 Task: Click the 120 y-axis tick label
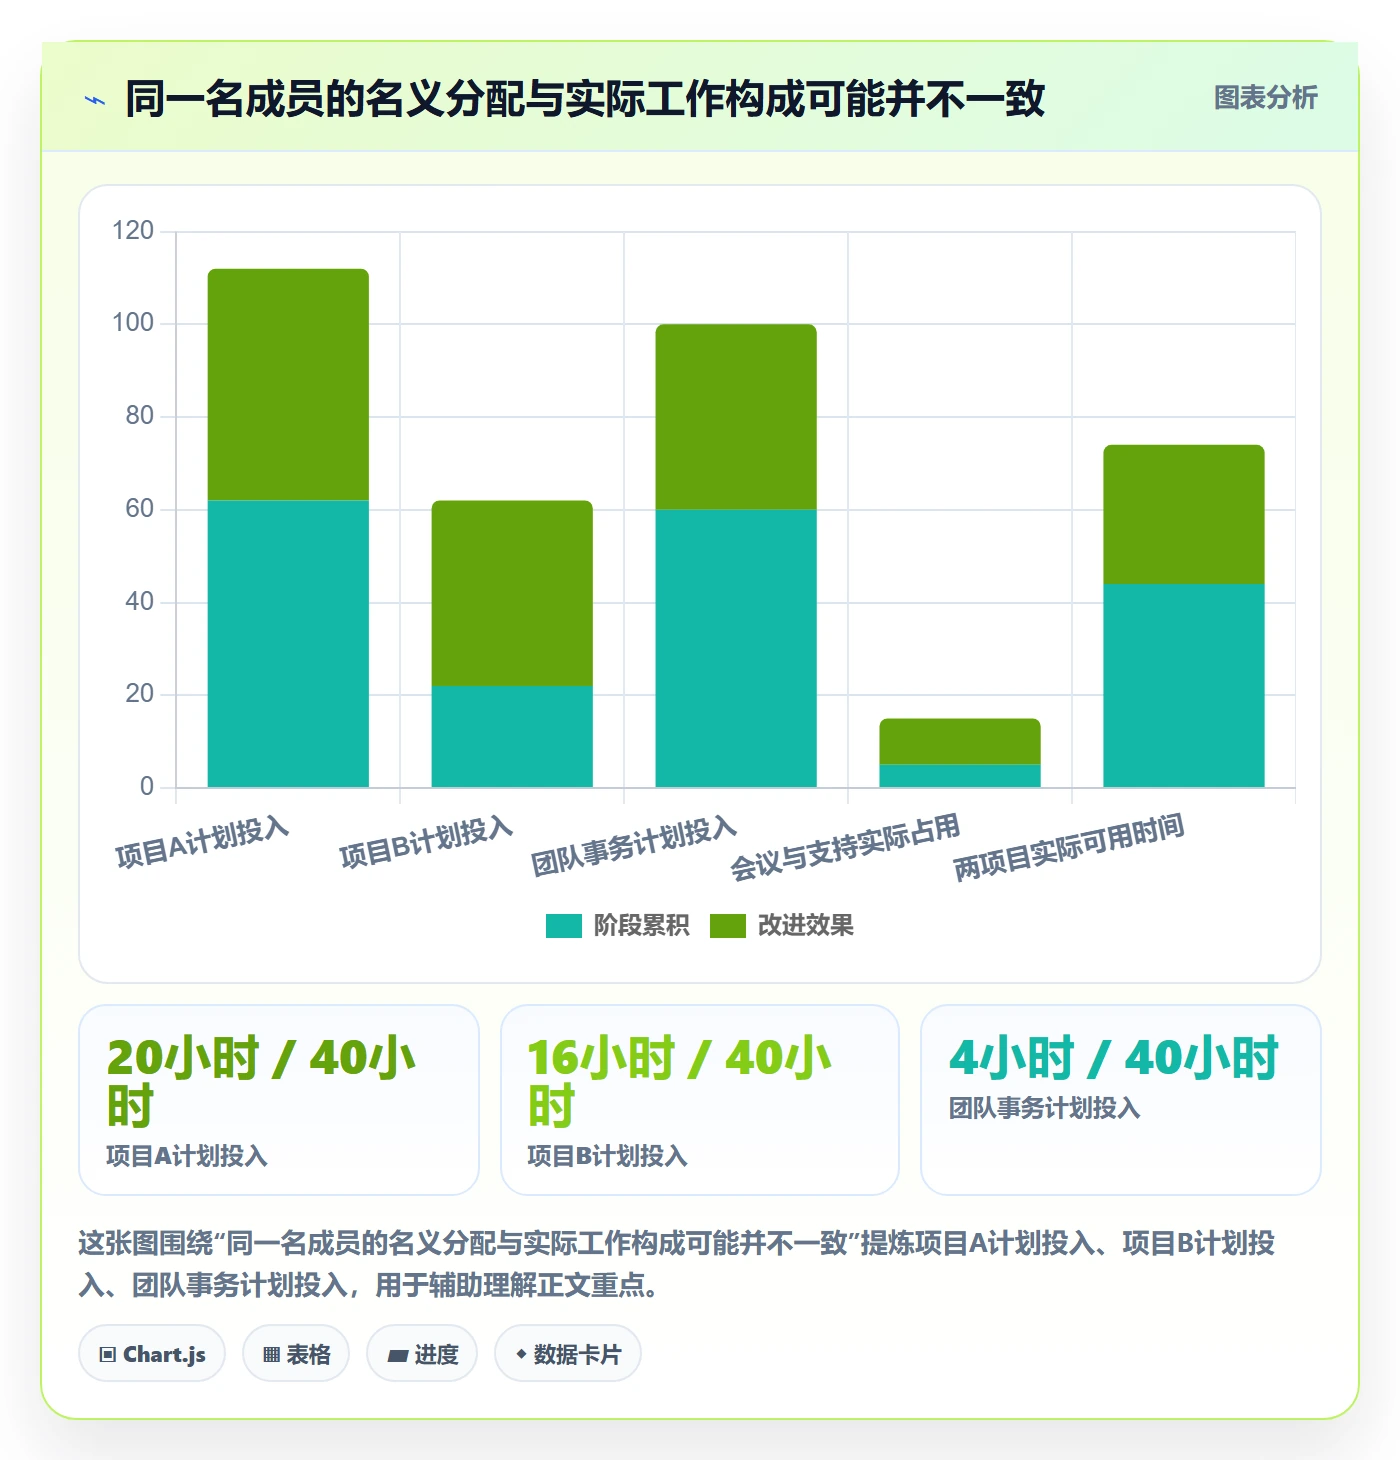coord(133,231)
